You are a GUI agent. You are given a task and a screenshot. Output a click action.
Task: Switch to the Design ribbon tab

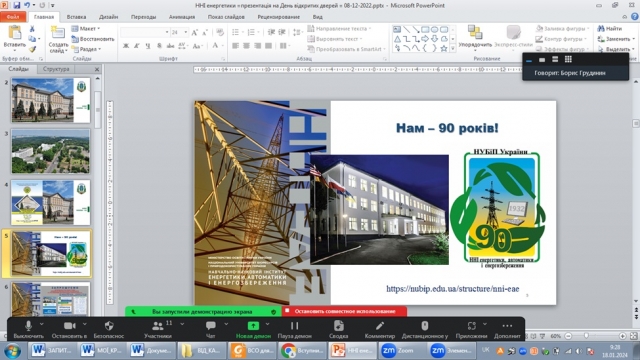[108, 17]
